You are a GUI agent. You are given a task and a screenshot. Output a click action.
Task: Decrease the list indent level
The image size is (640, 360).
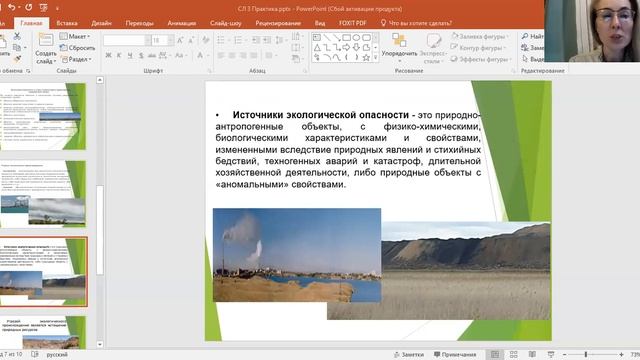point(256,40)
